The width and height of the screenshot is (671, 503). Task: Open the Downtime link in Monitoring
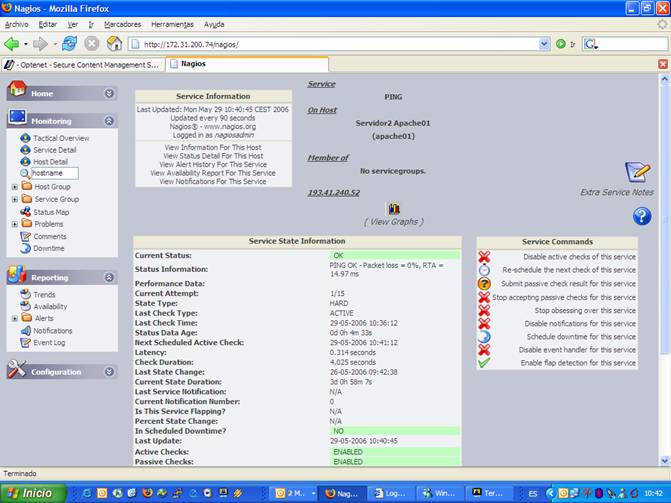49,248
